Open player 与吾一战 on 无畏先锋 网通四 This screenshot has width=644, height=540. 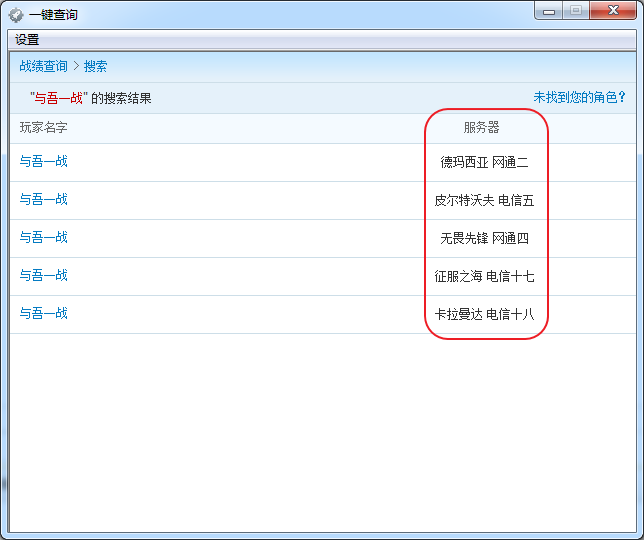coord(44,237)
